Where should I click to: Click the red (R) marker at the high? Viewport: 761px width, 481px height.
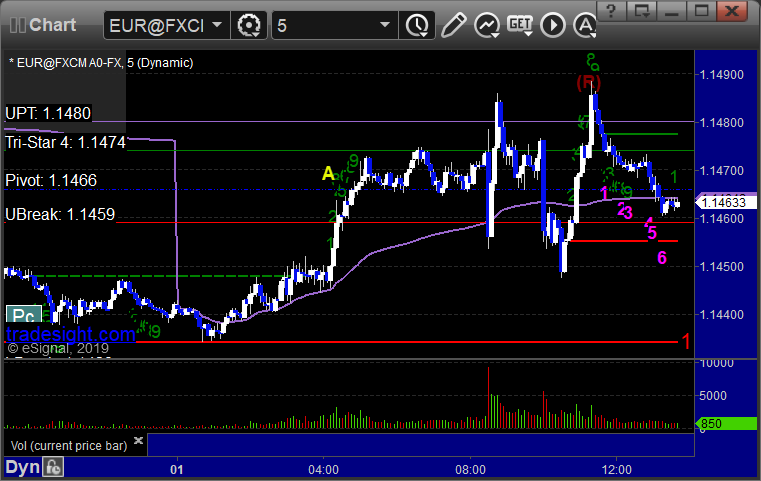click(589, 83)
